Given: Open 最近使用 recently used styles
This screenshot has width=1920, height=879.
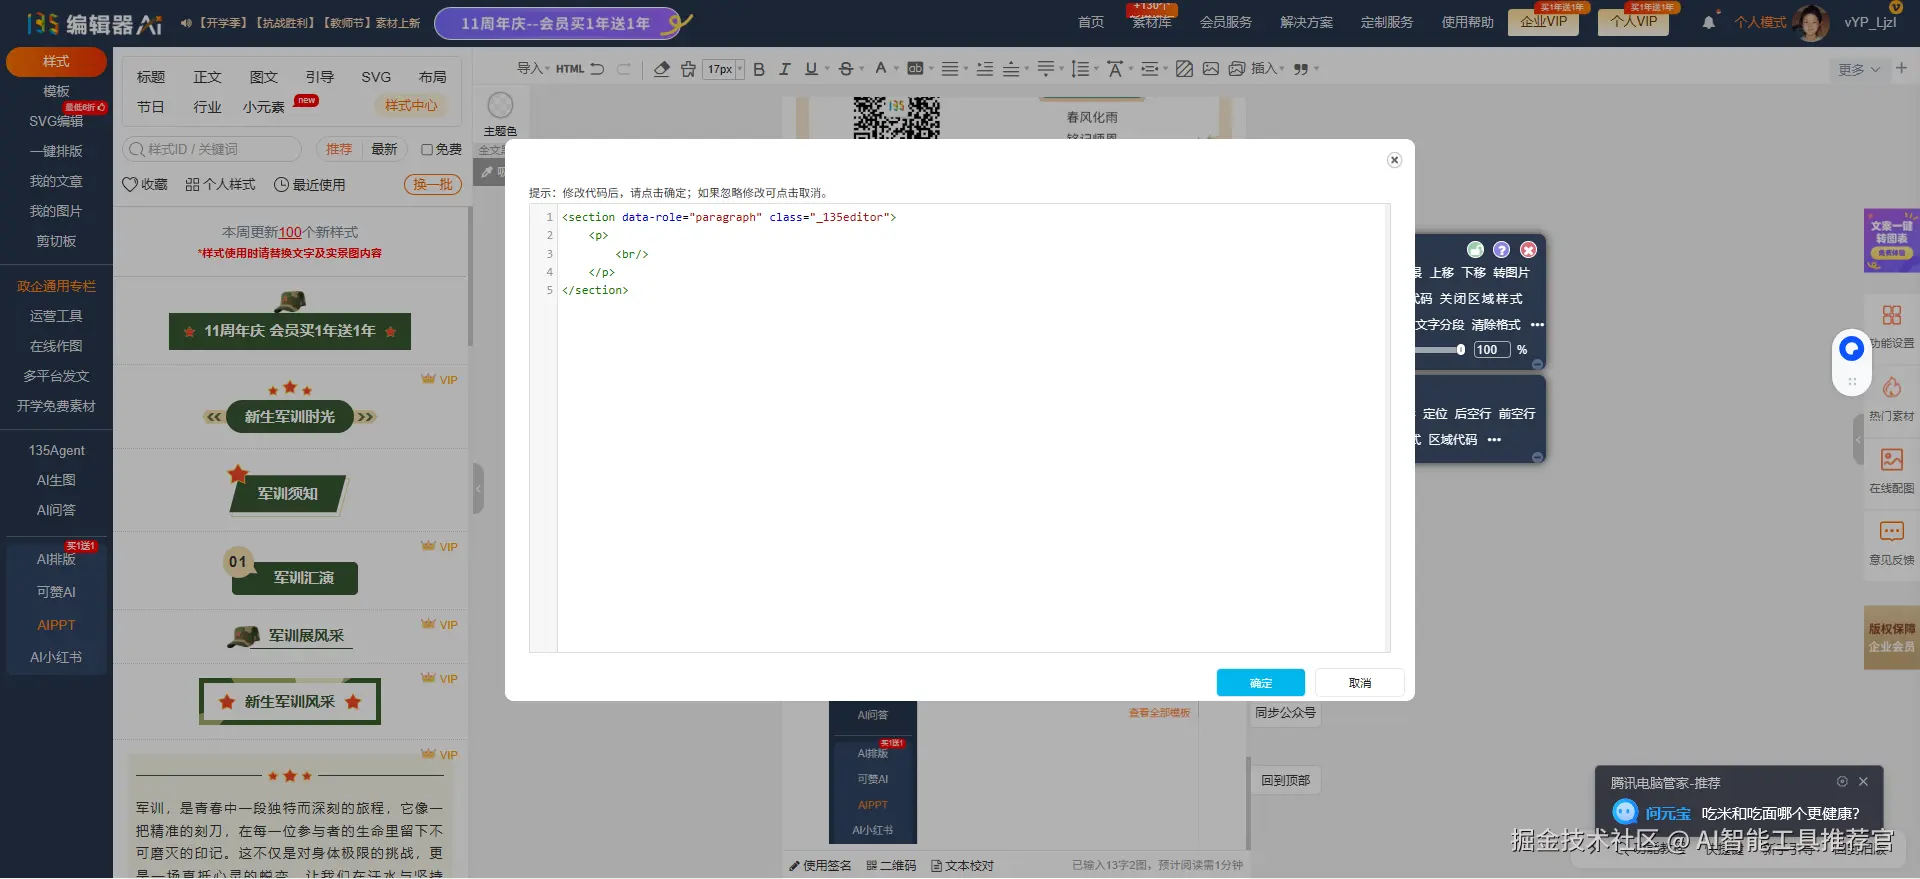Looking at the screenshot, I should pyautogui.click(x=310, y=185).
